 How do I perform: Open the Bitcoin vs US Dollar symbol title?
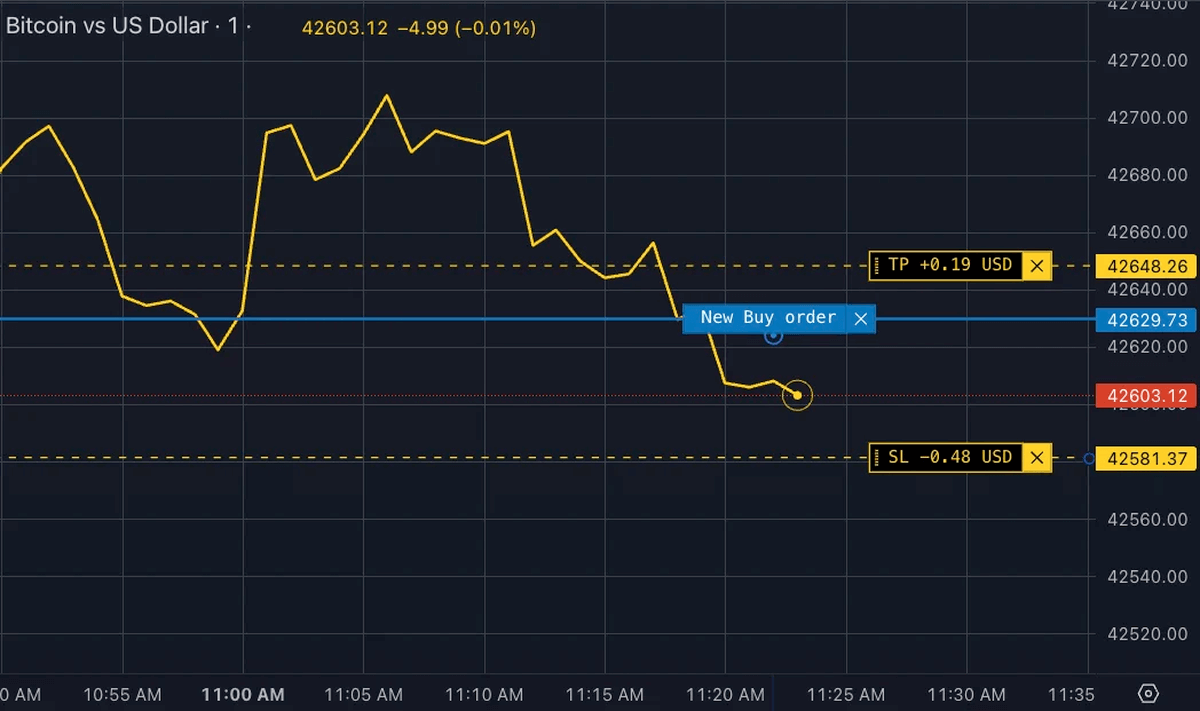[107, 27]
